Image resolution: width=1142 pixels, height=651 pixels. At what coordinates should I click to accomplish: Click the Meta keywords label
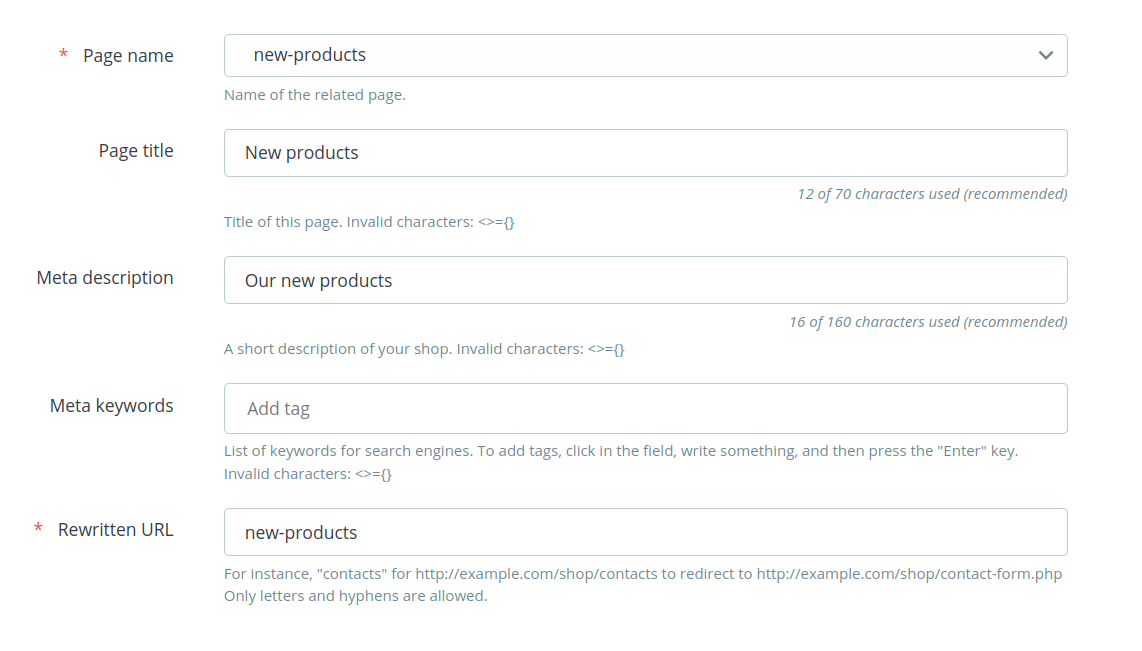pyautogui.click(x=111, y=406)
